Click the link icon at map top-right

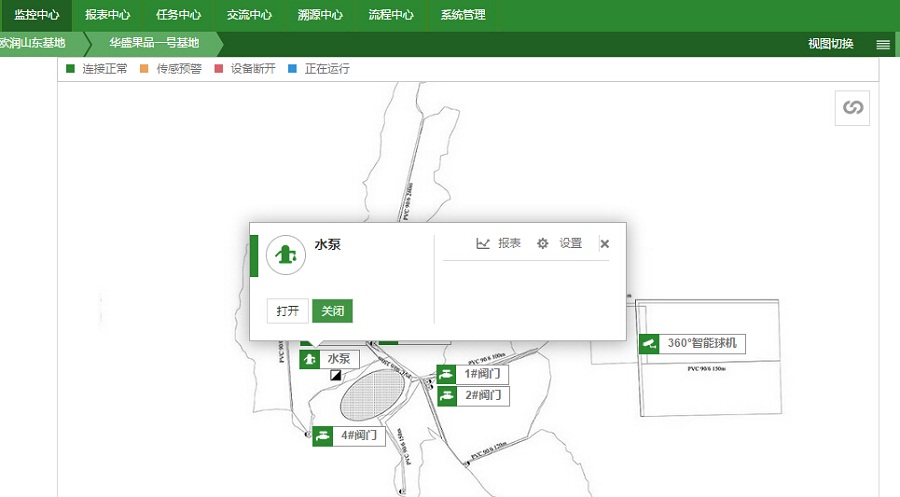pyautogui.click(x=852, y=108)
